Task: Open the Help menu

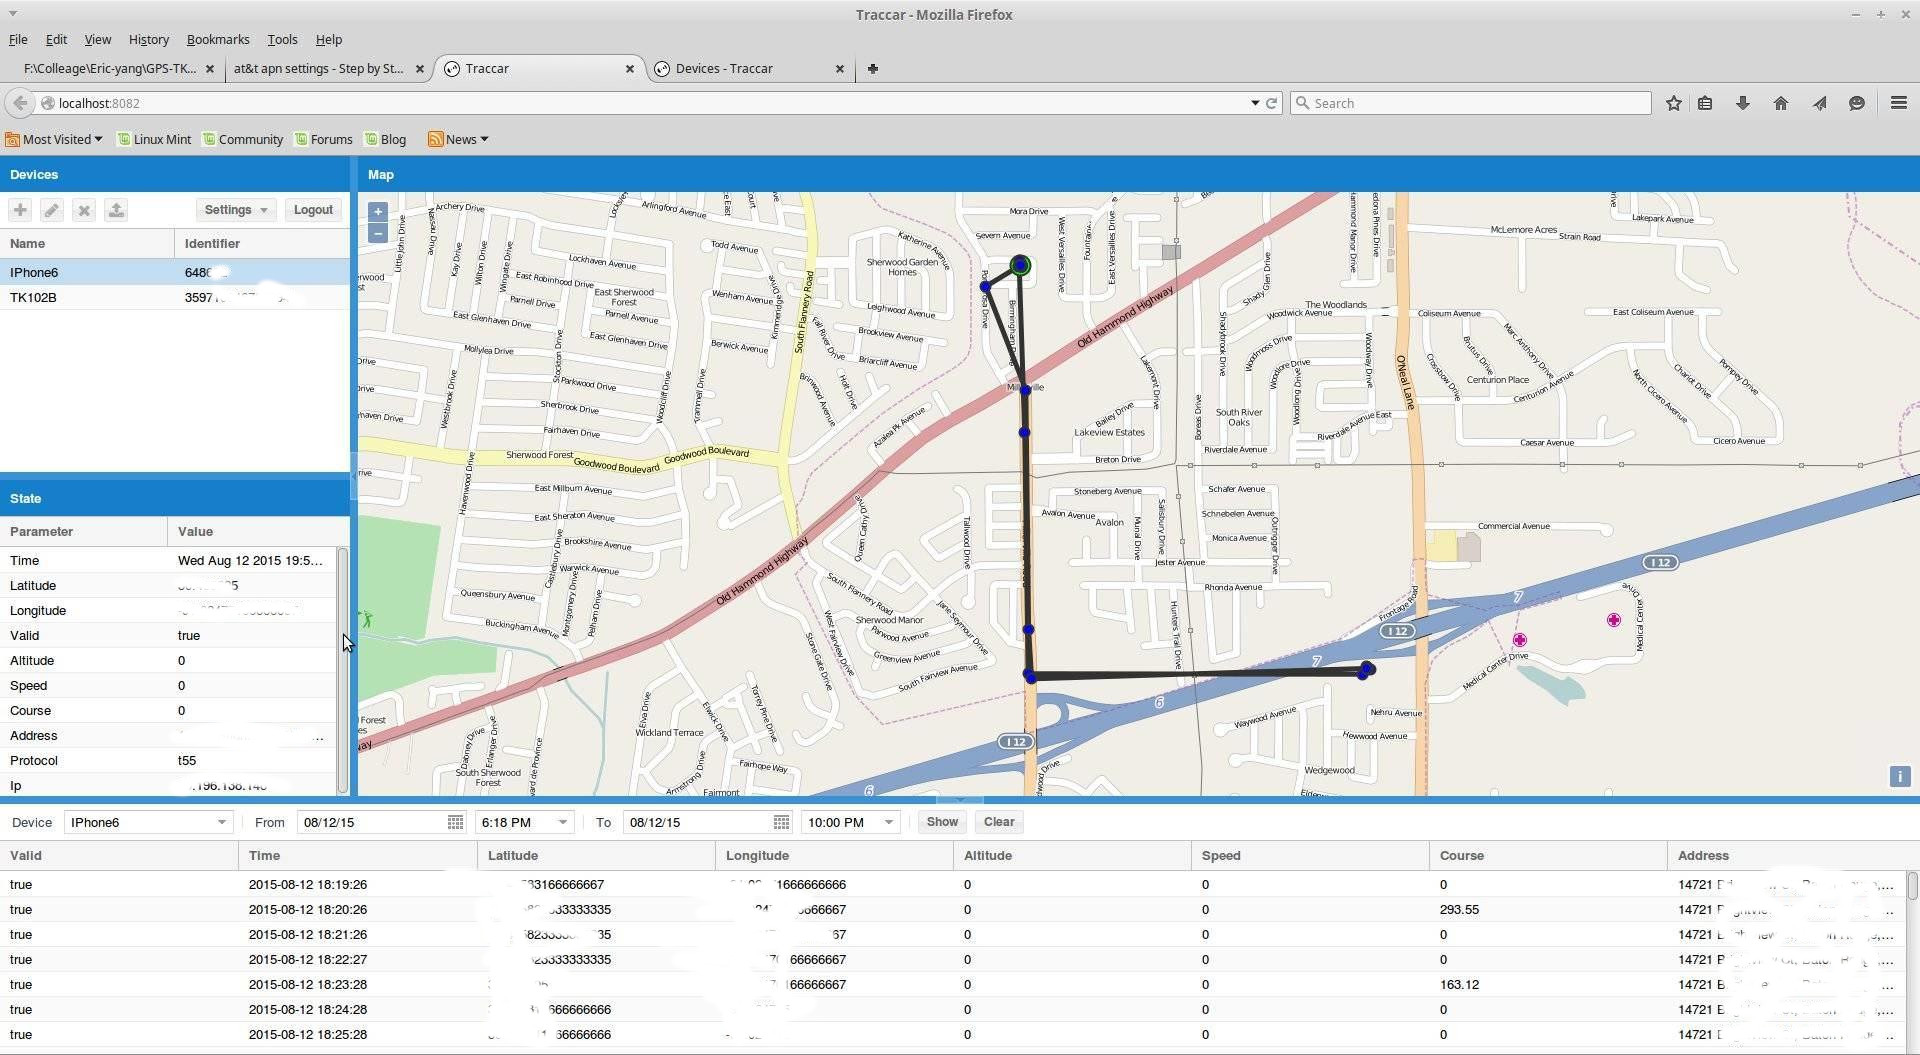Action: [329, 40]
